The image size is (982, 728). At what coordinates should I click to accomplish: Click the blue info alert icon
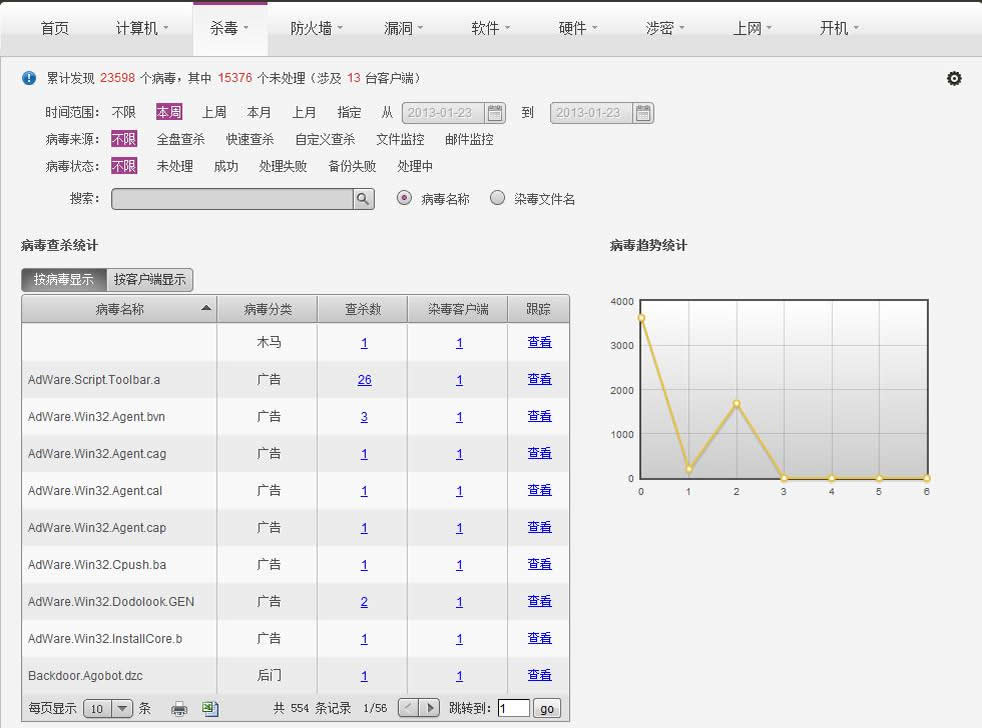pos(29,78)
